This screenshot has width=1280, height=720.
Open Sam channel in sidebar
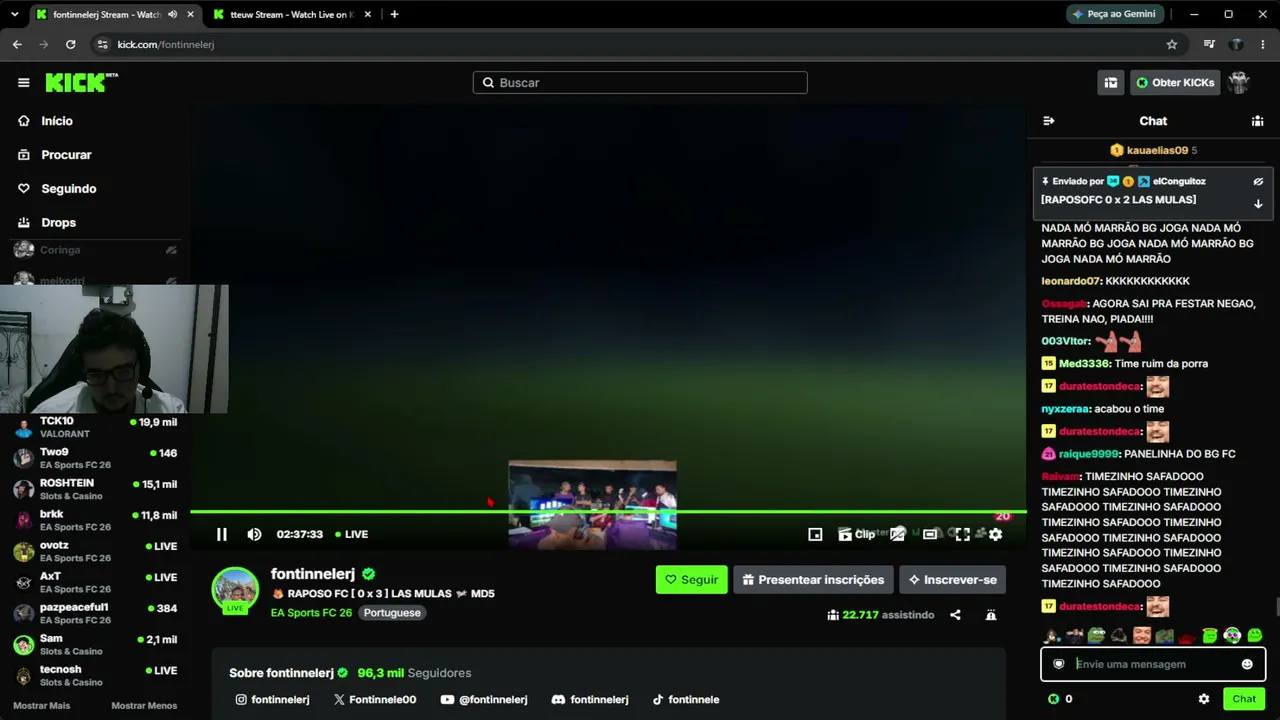click(x=95, y=645)
